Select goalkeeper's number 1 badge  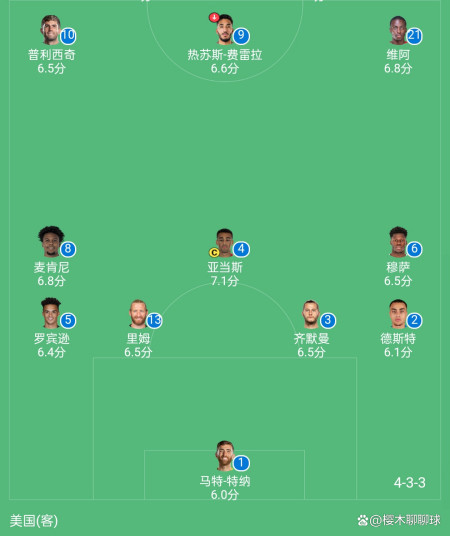tap(241, 463)
